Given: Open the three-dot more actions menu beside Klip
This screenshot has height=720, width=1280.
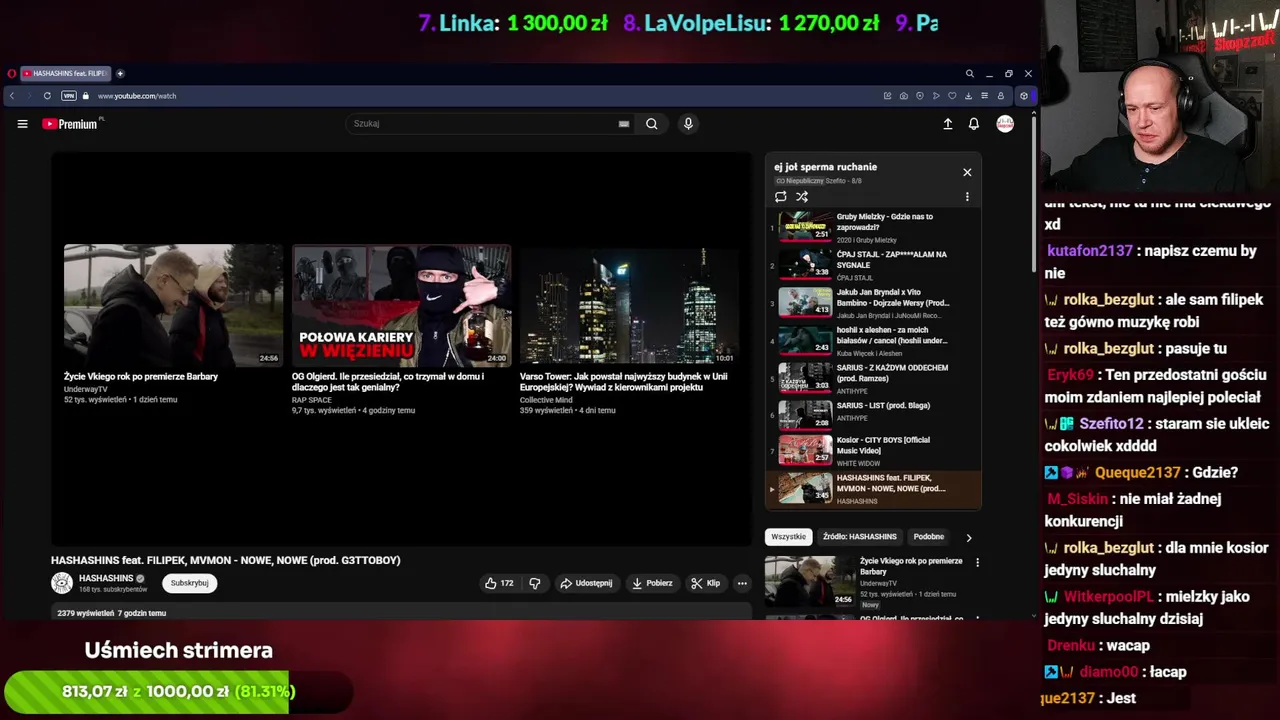Looking at the screenshot, I should coord(742,583).
